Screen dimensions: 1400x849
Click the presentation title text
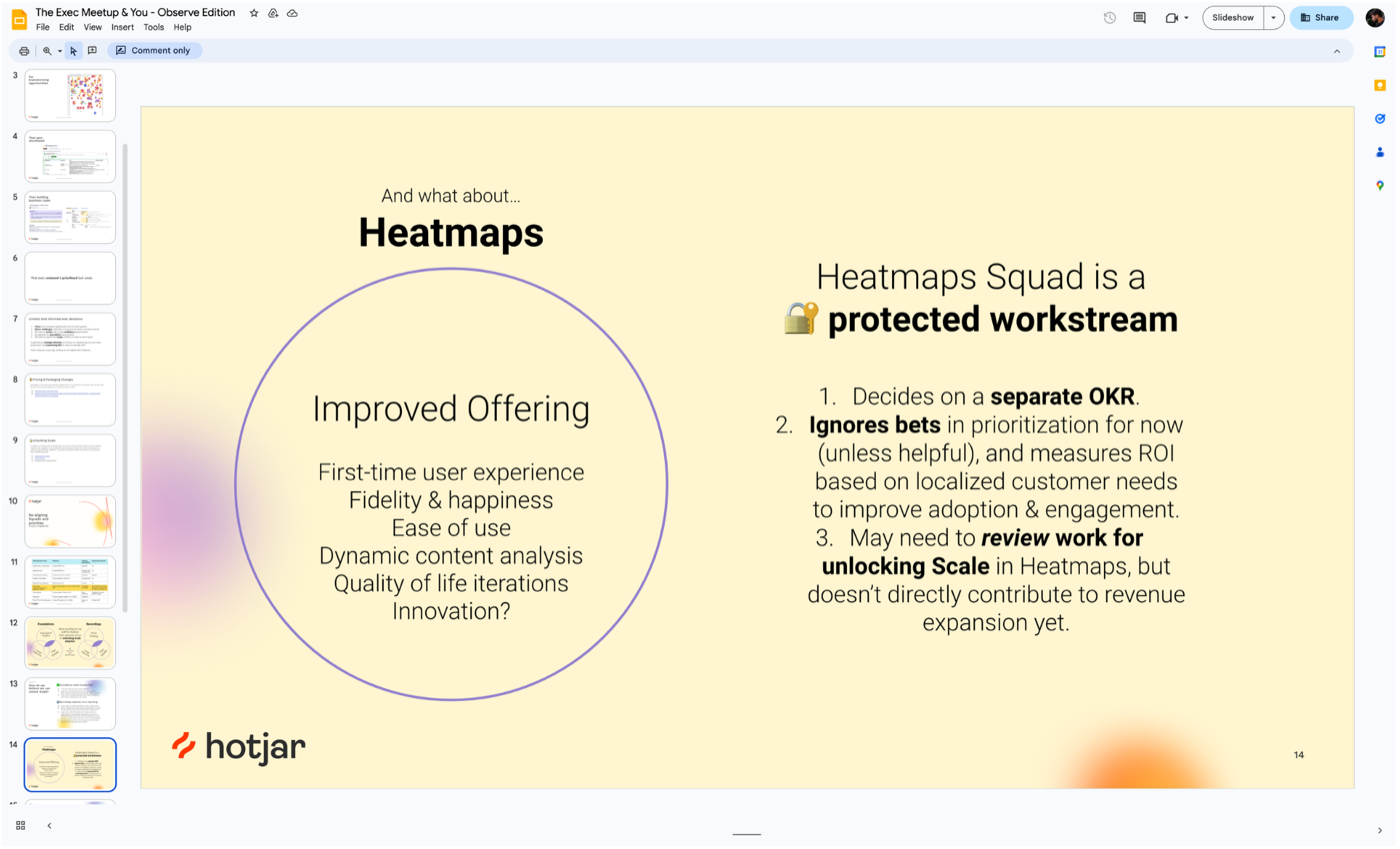136,13
